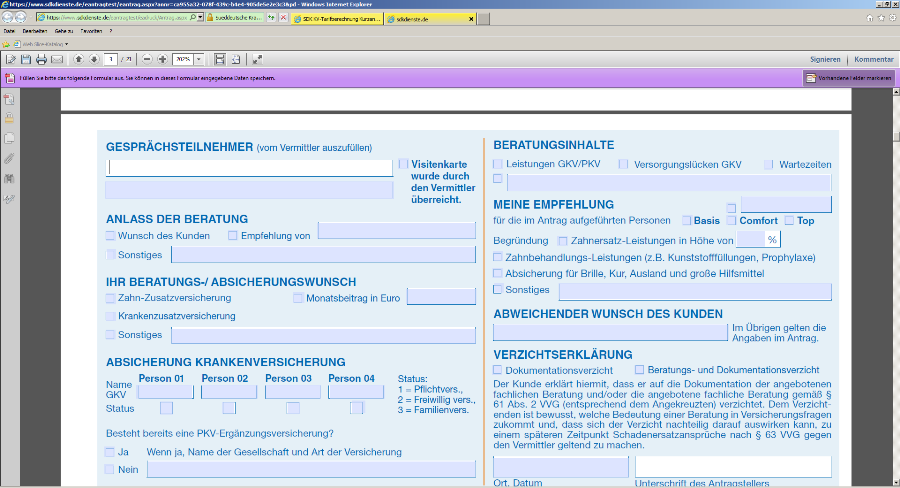The height and width of the screenshot is (488, 900).
Task: Go to previous page arrow
Action: point(79,59)
